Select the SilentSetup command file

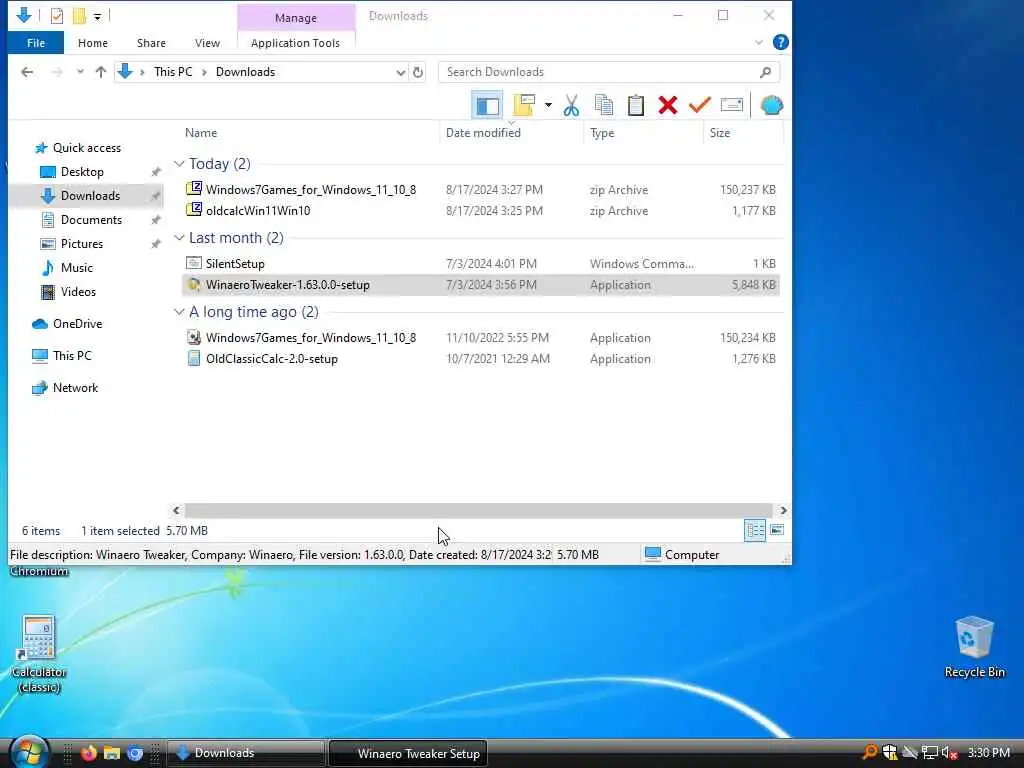pos(481,264)
